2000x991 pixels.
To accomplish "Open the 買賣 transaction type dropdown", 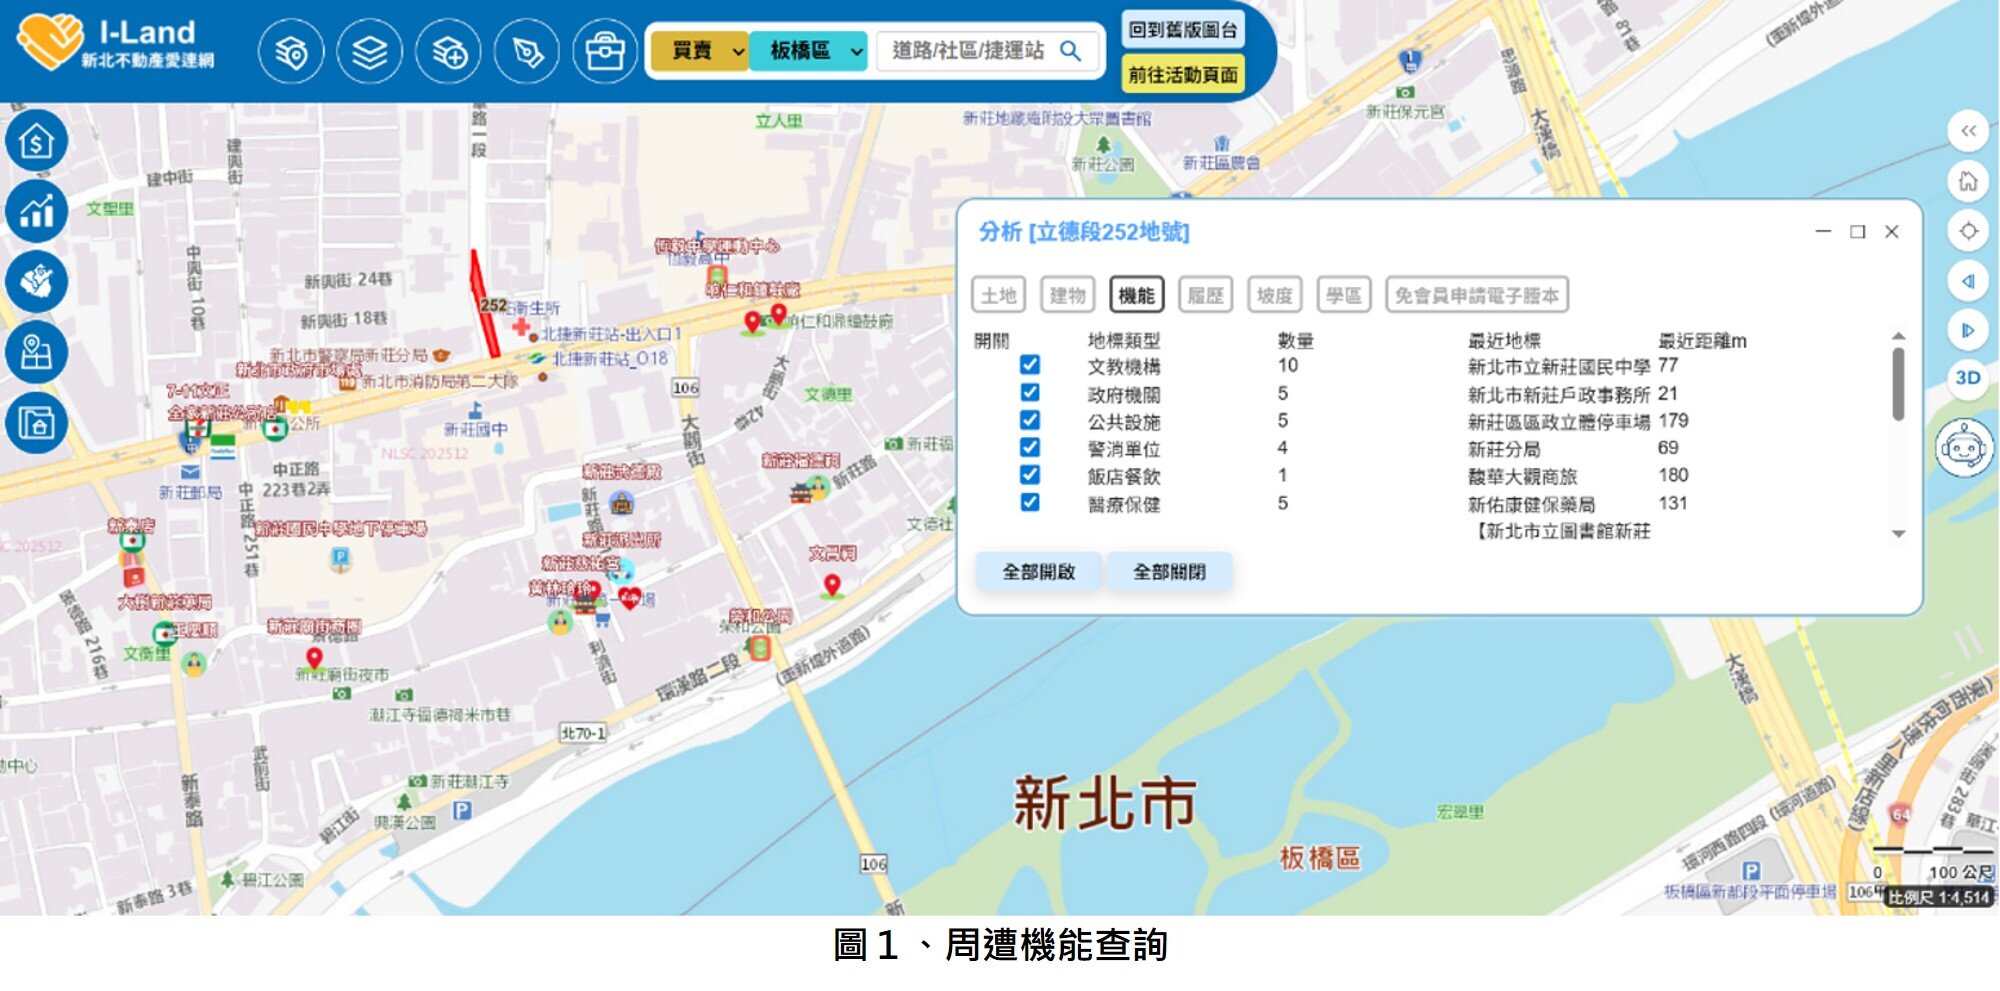I will point(700,51).
